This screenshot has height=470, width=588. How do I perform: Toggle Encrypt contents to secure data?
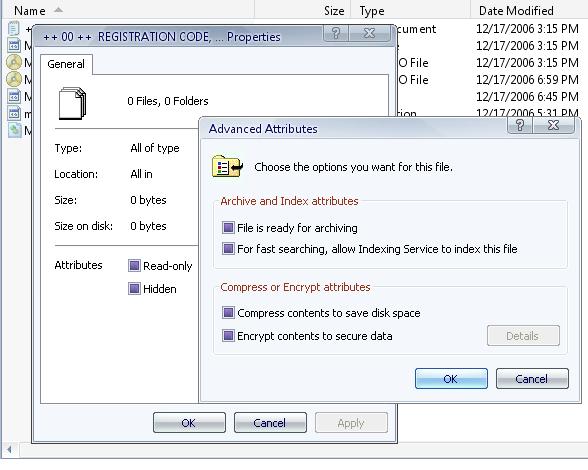[228, 335]
